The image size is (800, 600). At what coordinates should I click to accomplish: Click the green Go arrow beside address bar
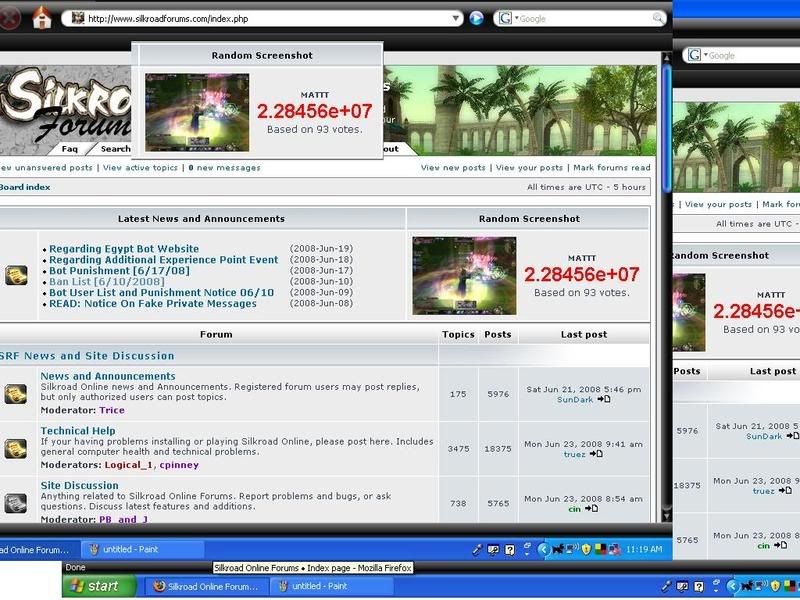tap(476, 18)
